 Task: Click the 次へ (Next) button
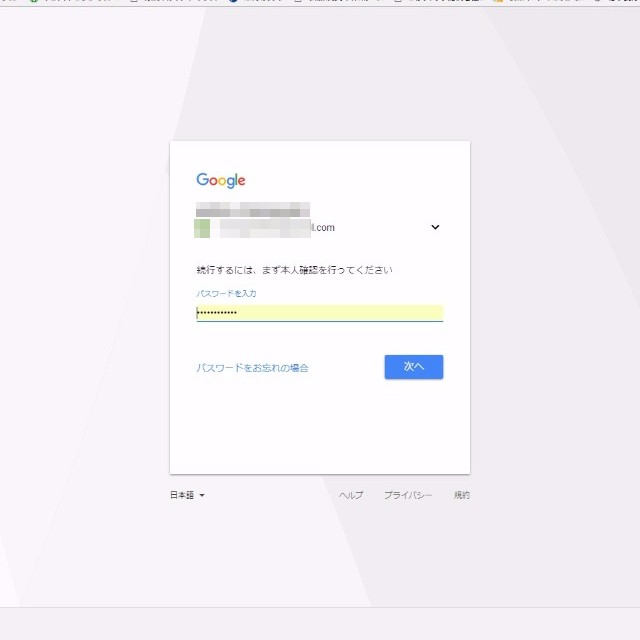pyautogui.click(x=413, y=367)
